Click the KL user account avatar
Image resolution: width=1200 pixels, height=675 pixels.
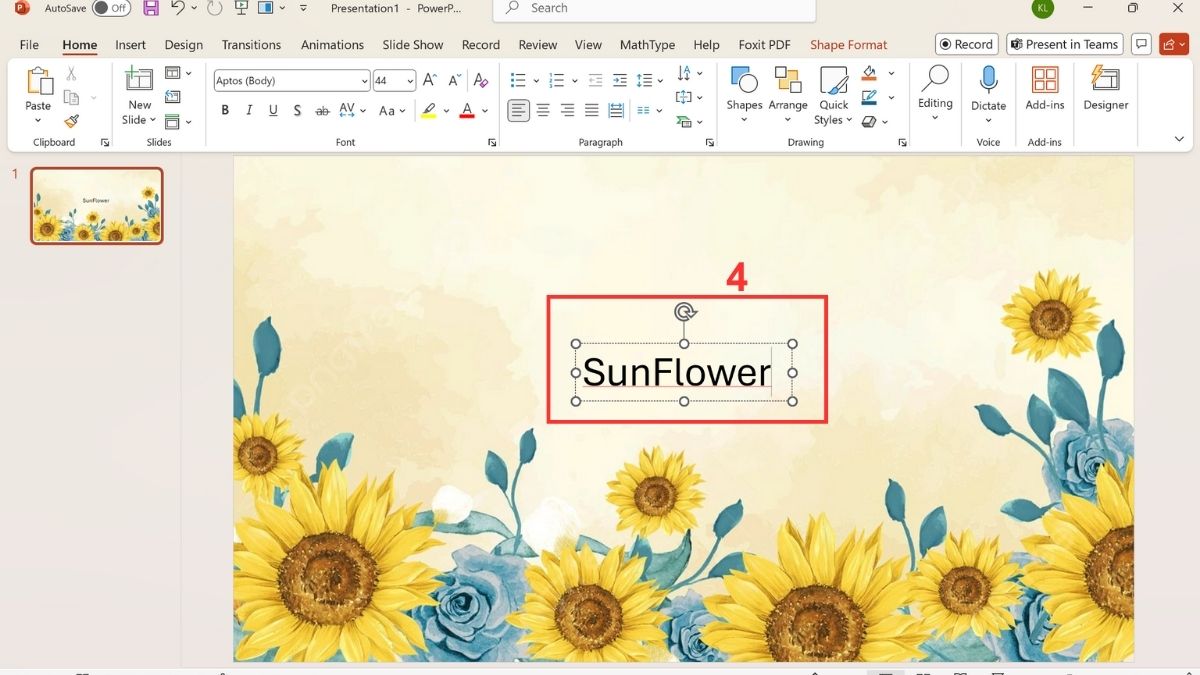click(1043, 8)
